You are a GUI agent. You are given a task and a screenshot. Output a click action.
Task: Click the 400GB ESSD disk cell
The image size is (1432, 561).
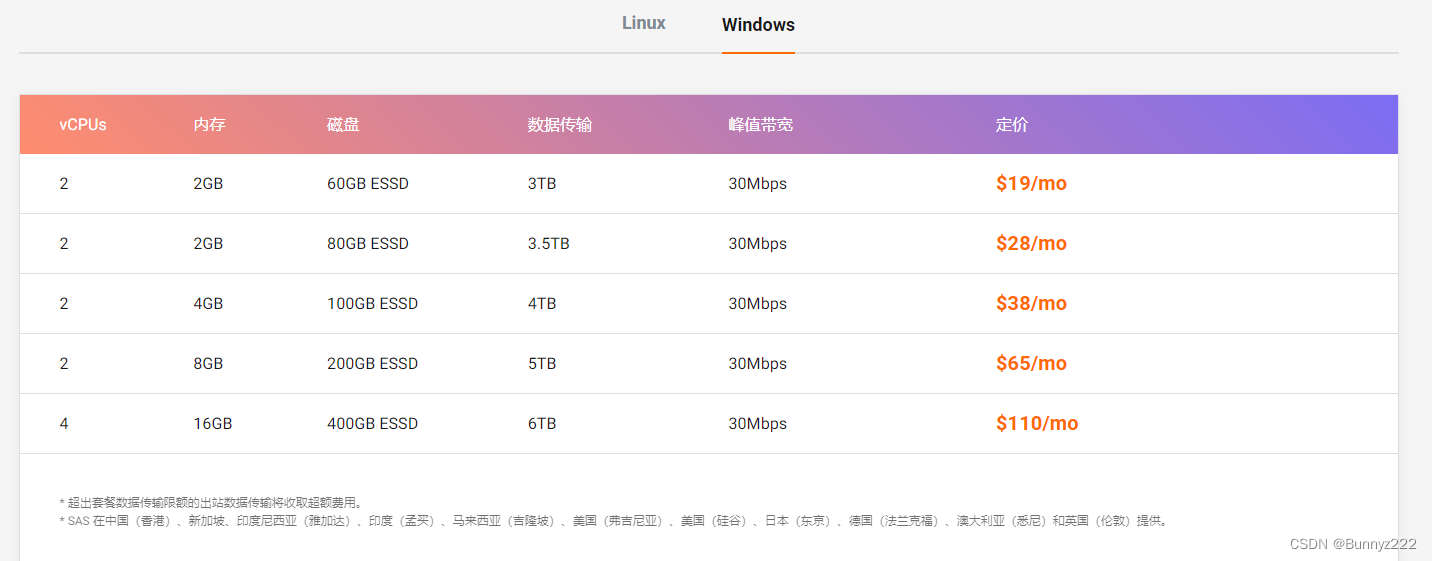pos(372,424)
